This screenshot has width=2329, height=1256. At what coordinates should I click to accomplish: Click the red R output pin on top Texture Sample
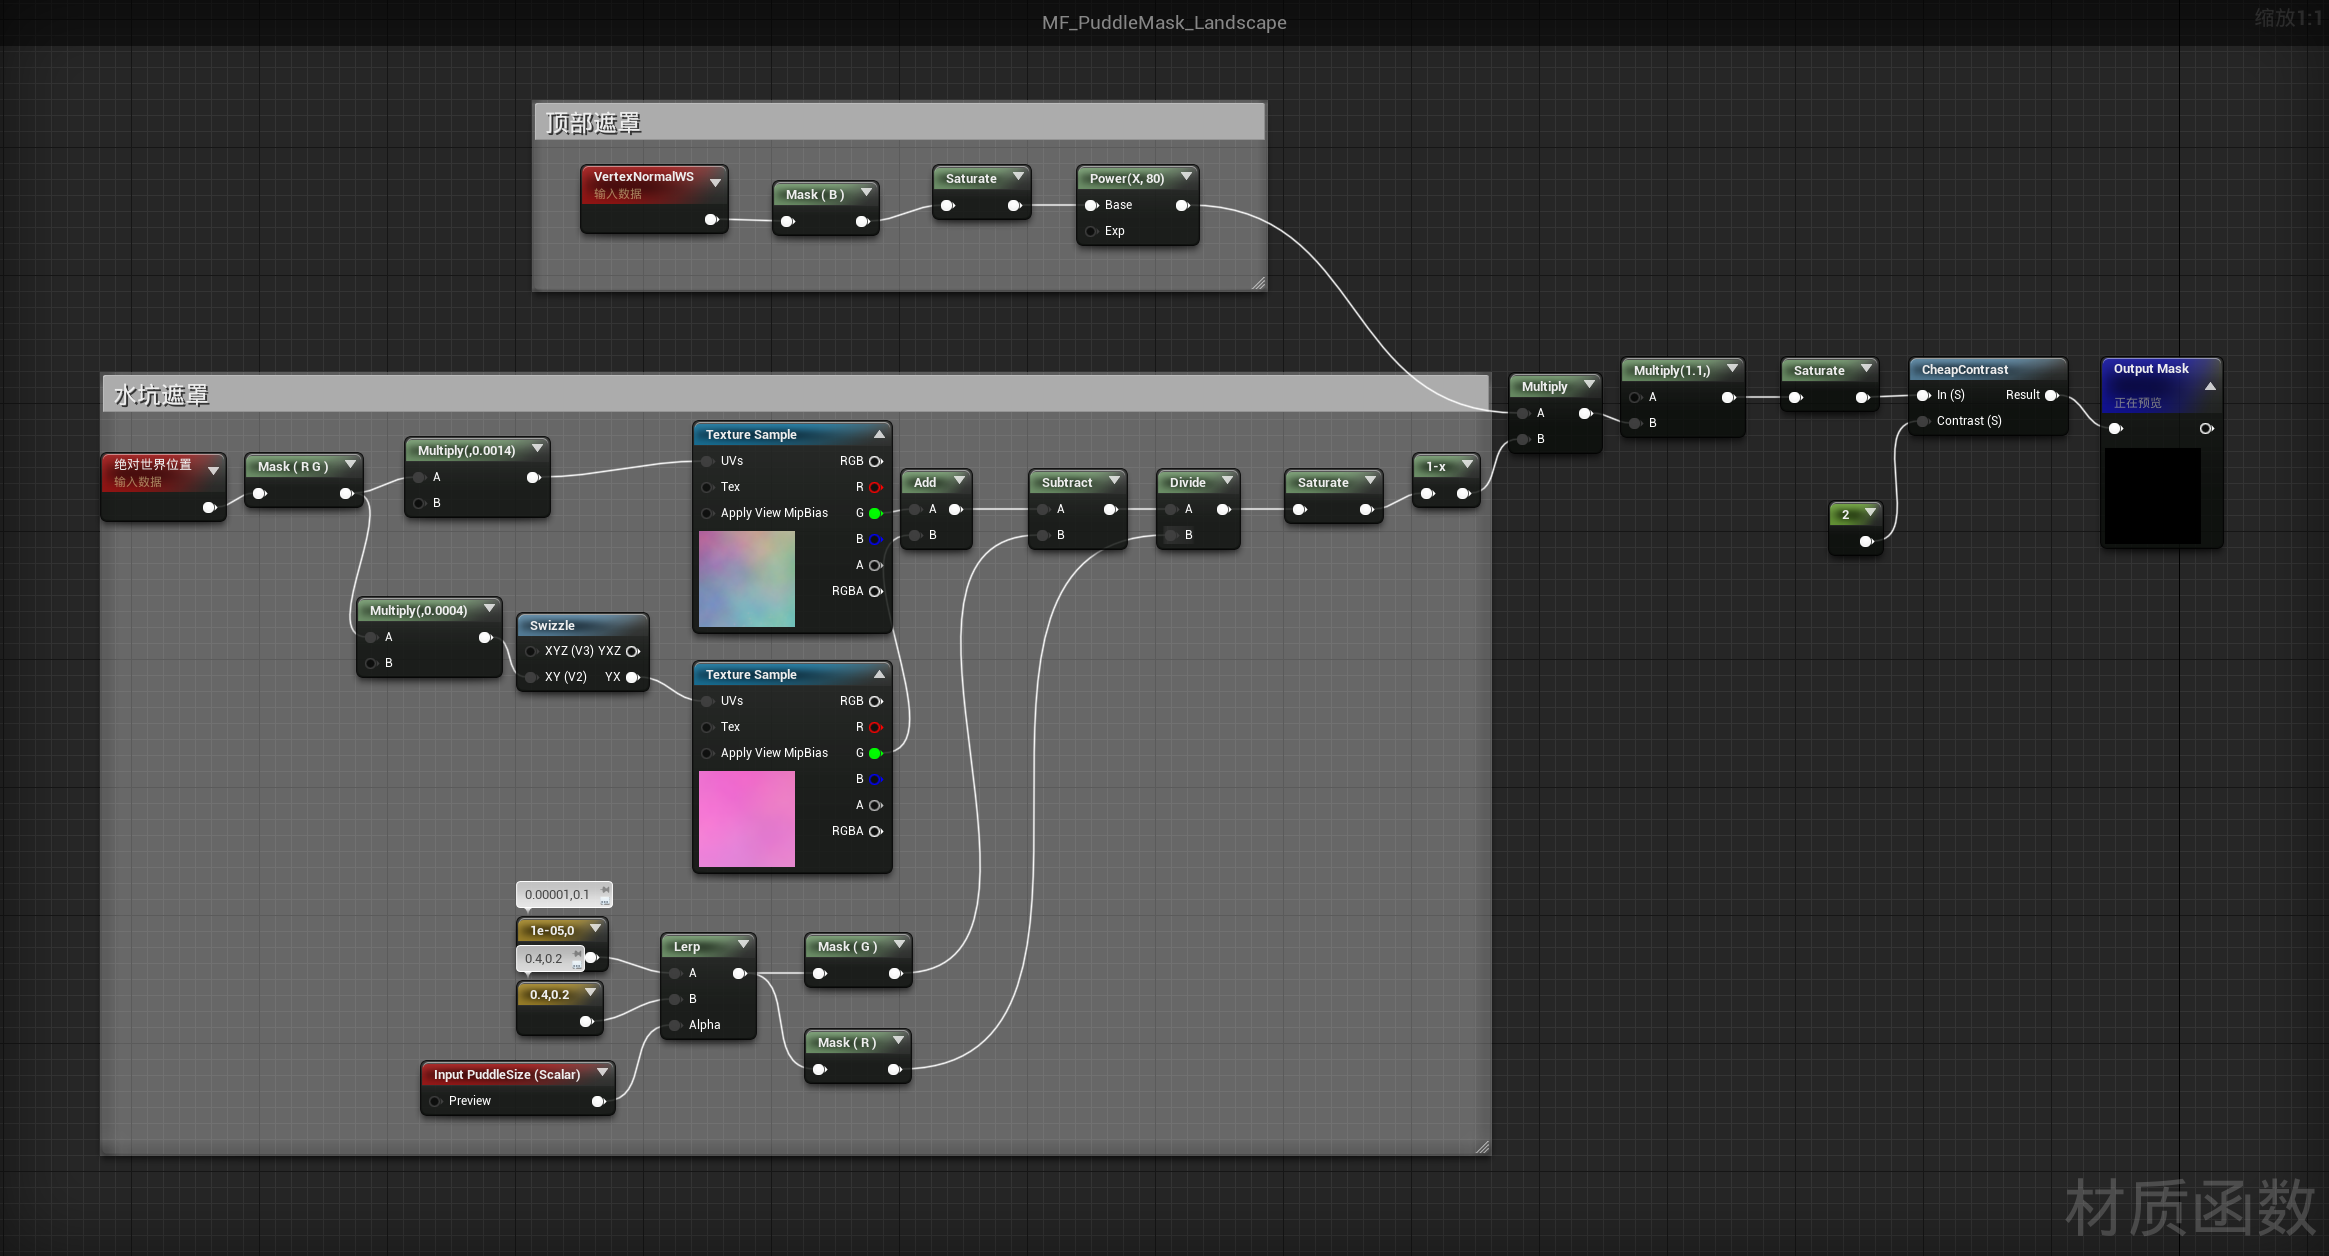[875, 487]
